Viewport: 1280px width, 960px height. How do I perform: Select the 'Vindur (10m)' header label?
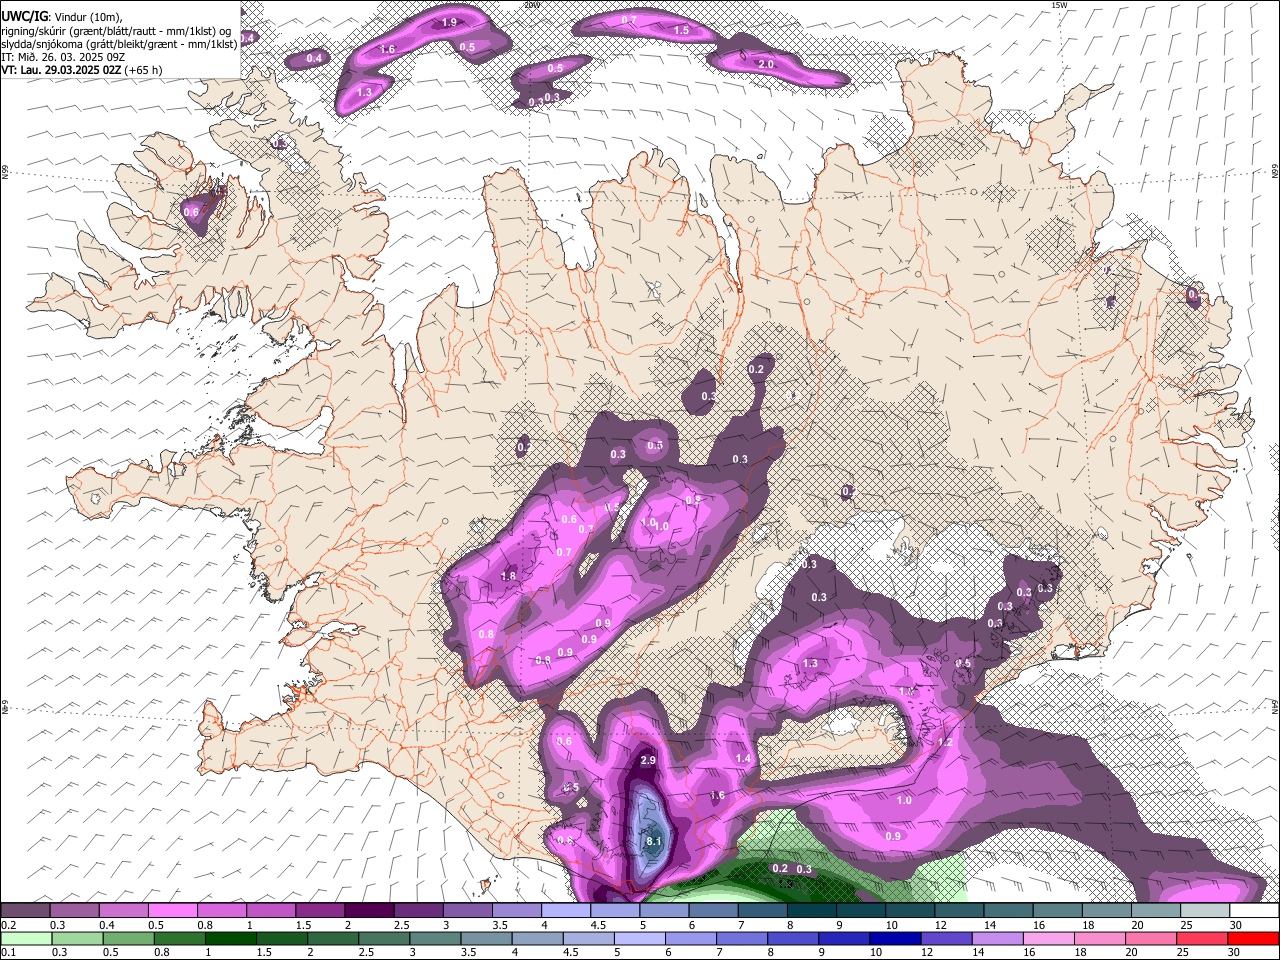pyautogui.click(x=88, y=16)
